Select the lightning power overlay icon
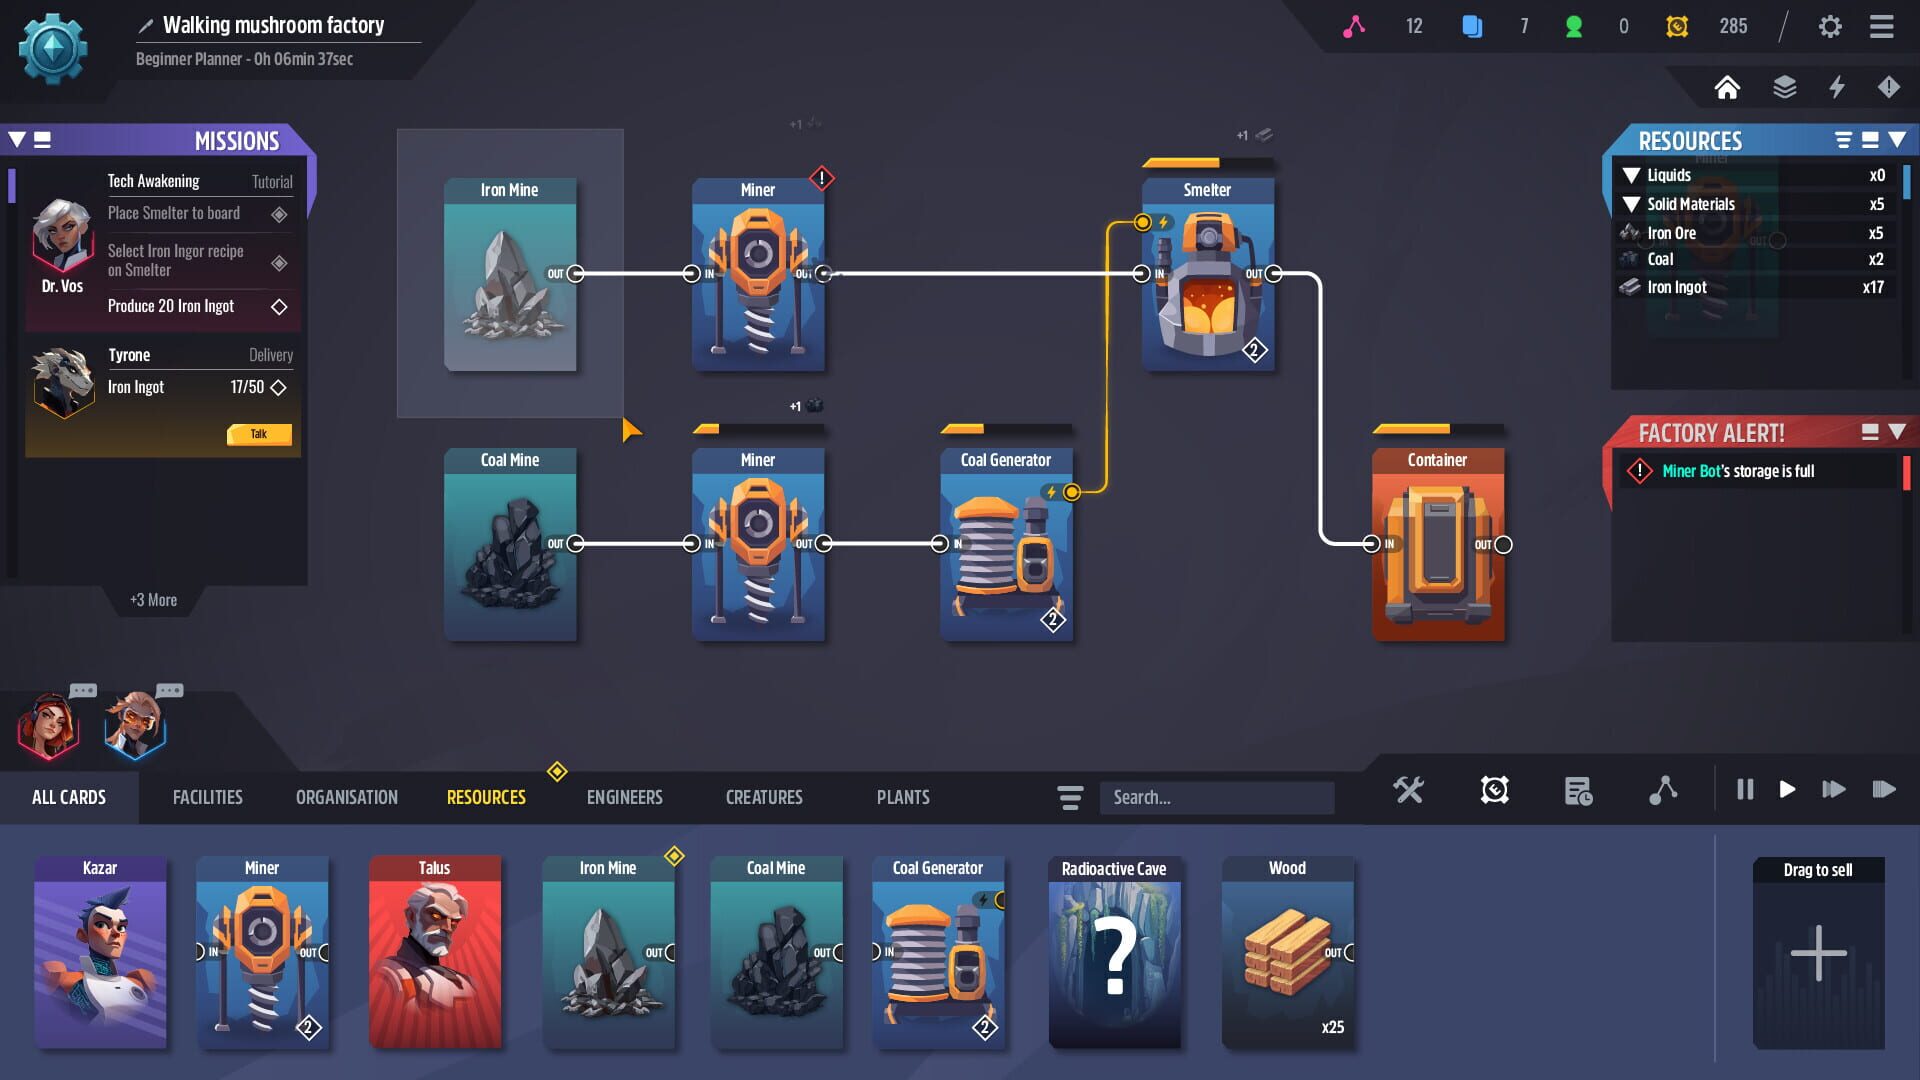The height and width of the screenshot is (1080, 1920). click(x=1837, y=88)
